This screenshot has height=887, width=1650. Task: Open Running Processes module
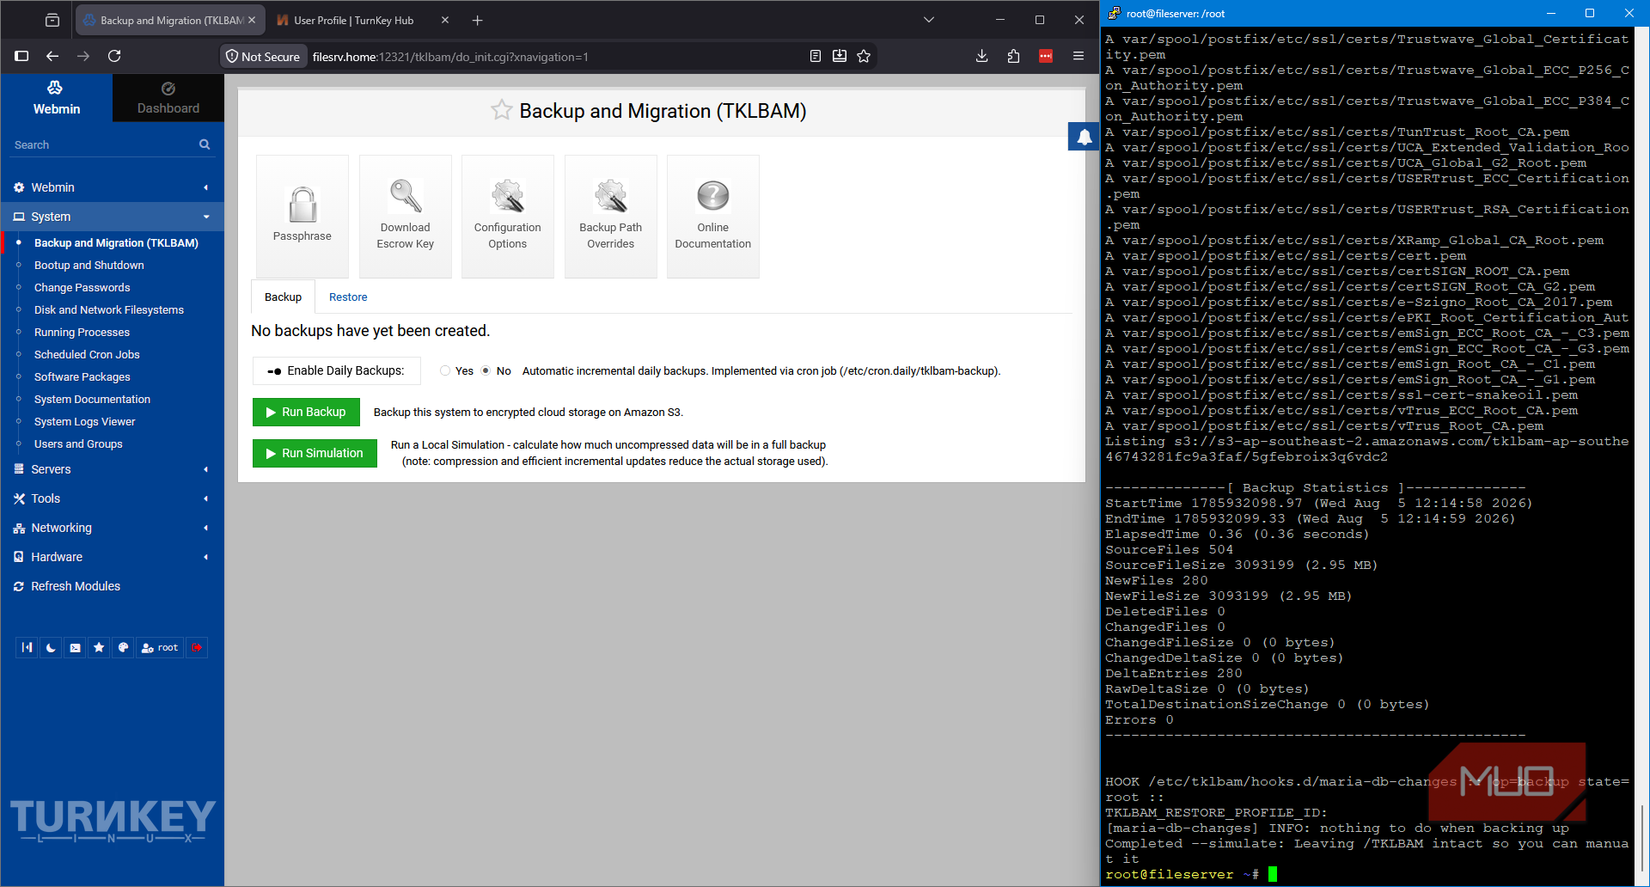tap(82, 332)
